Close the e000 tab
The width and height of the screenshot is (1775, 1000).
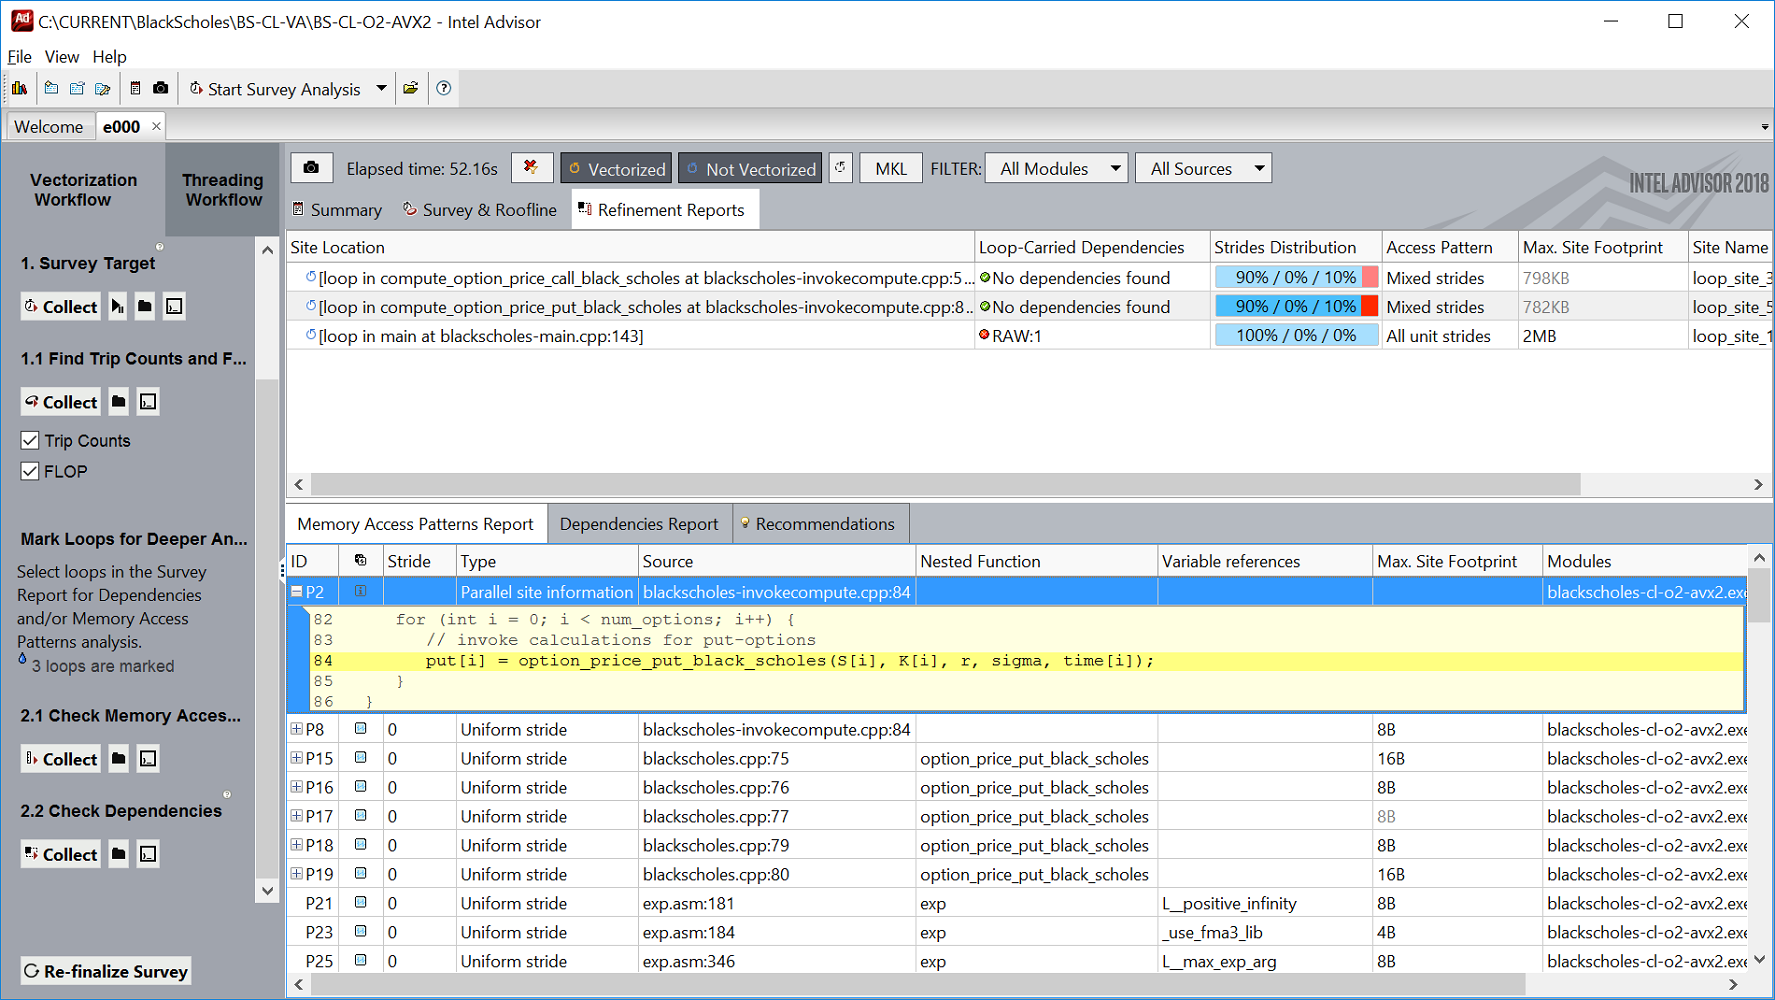156,126
